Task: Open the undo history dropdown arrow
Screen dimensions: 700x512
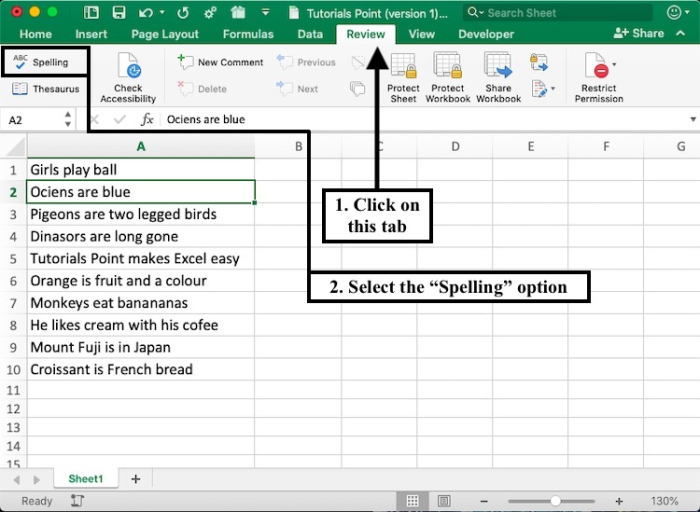Action: (162, 12)
